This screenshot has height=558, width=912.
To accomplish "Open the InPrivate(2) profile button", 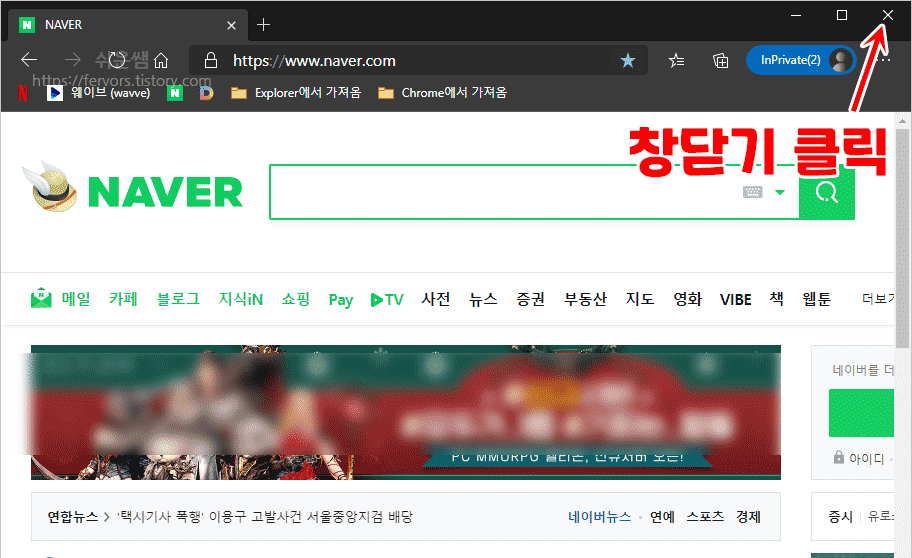I will pyautogui.click(x=801, y=60).
